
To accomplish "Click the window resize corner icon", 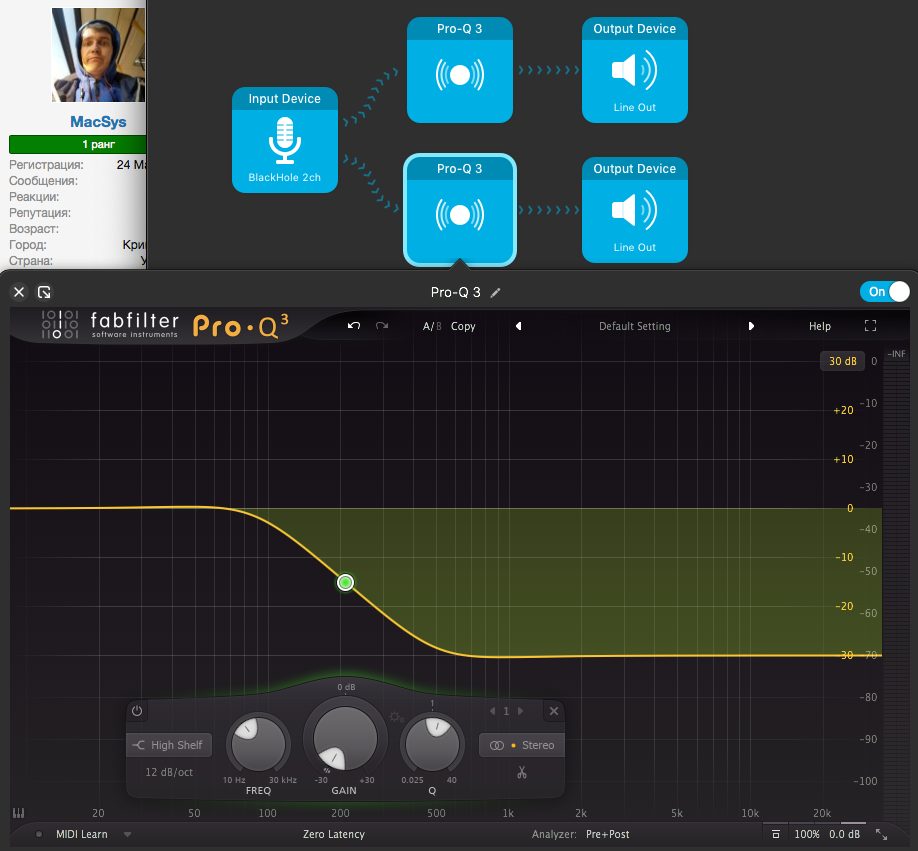I will pos(882,835).
